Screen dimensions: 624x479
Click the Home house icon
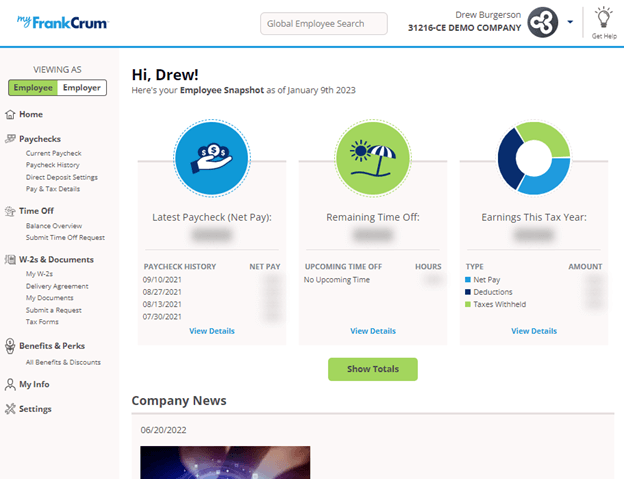coord(10,115)
